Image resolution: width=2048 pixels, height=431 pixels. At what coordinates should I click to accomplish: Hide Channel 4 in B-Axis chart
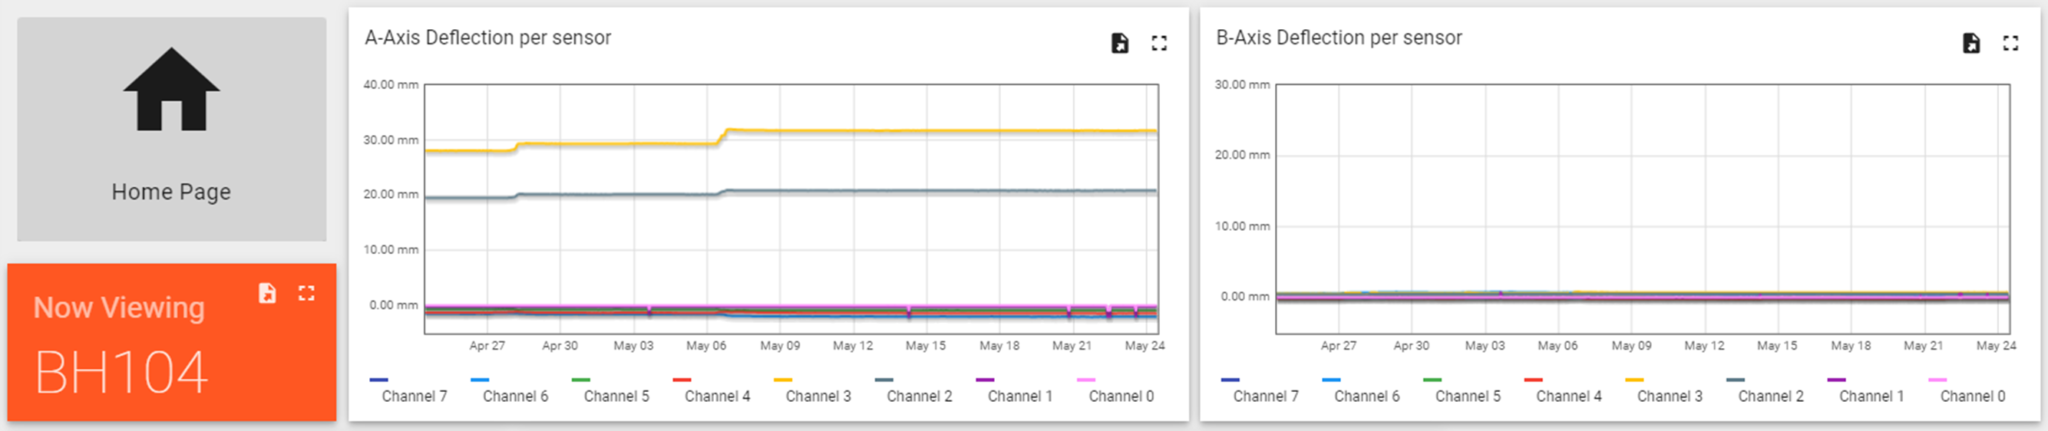[x=1568, y=396]
